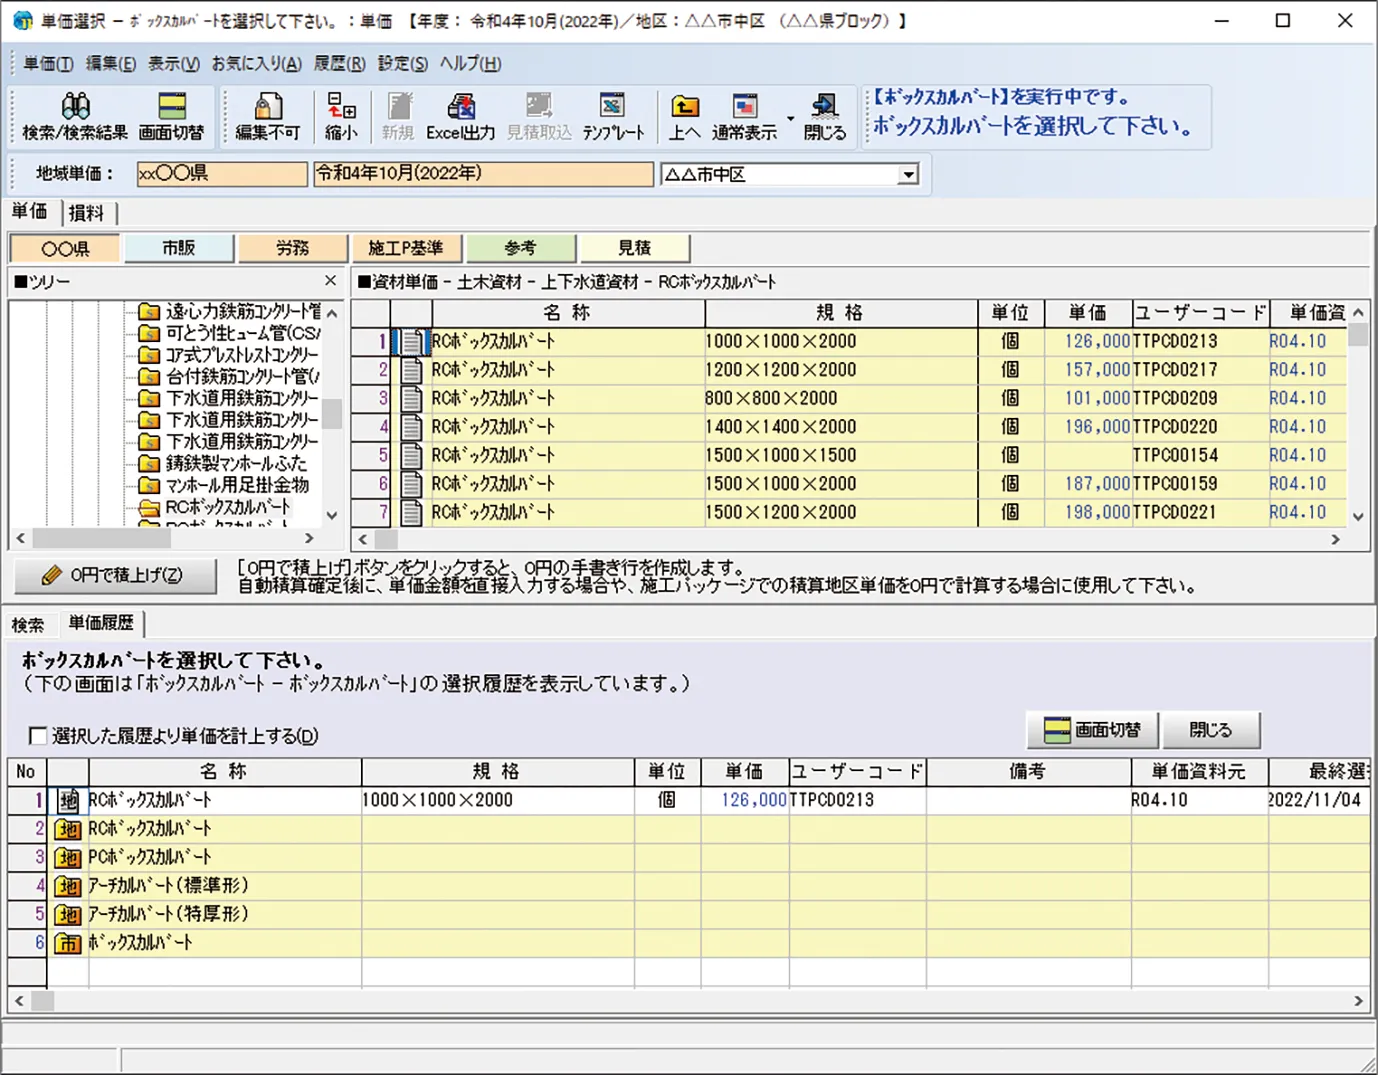Click the toolbar 閉じる icon
This screenshot has width=1378, height=1075.
[x=824, y=107]
